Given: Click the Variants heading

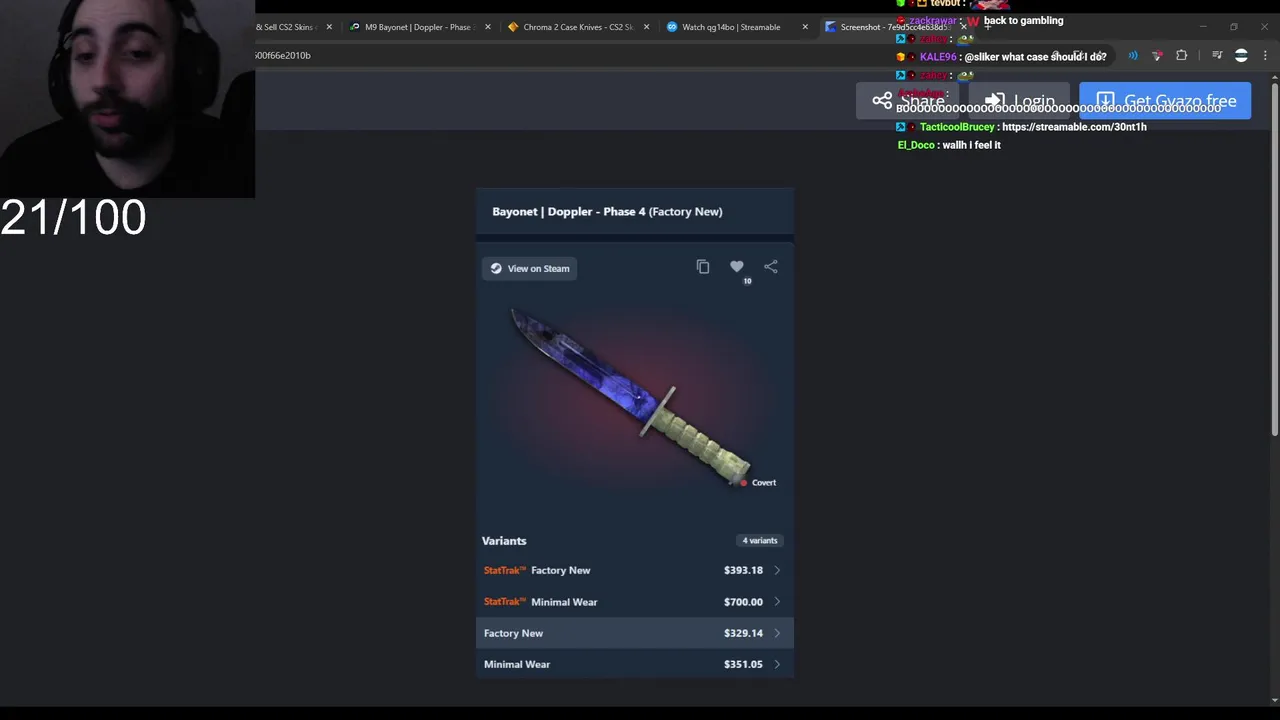Looking at the screenshot, I should pos(504,541).
